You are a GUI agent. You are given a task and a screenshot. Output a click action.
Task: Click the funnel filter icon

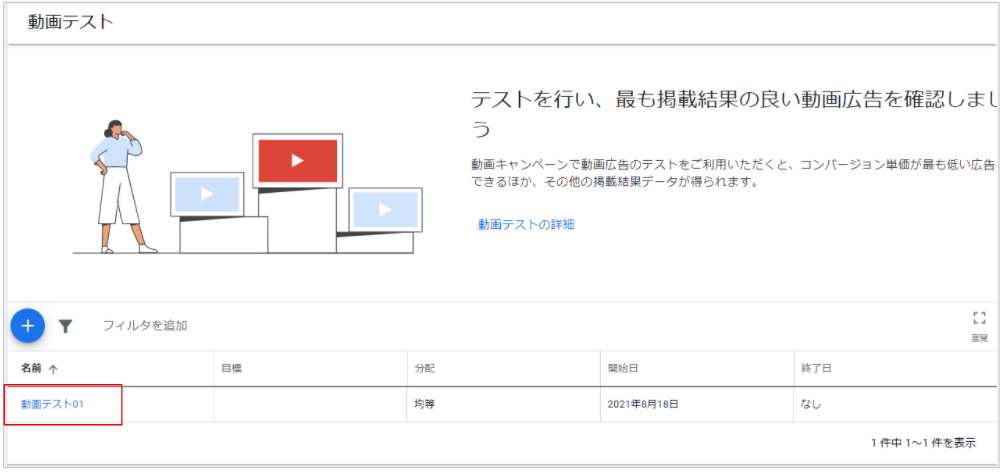tap(65, 326)
